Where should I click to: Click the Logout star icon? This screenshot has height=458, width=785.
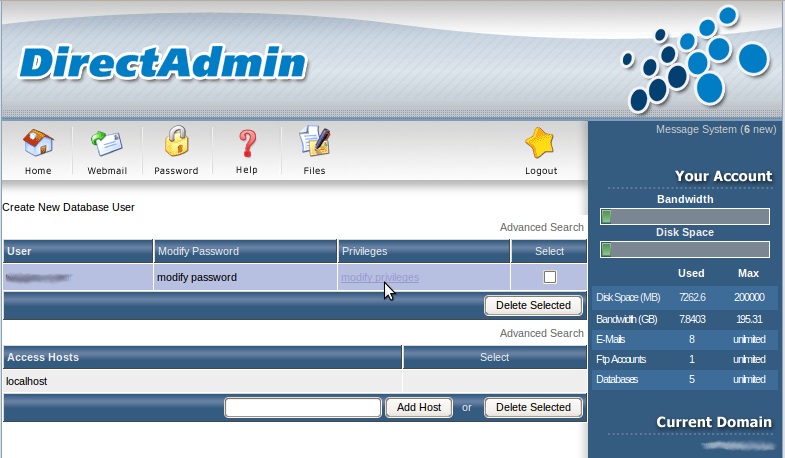(x=540, y=143)
